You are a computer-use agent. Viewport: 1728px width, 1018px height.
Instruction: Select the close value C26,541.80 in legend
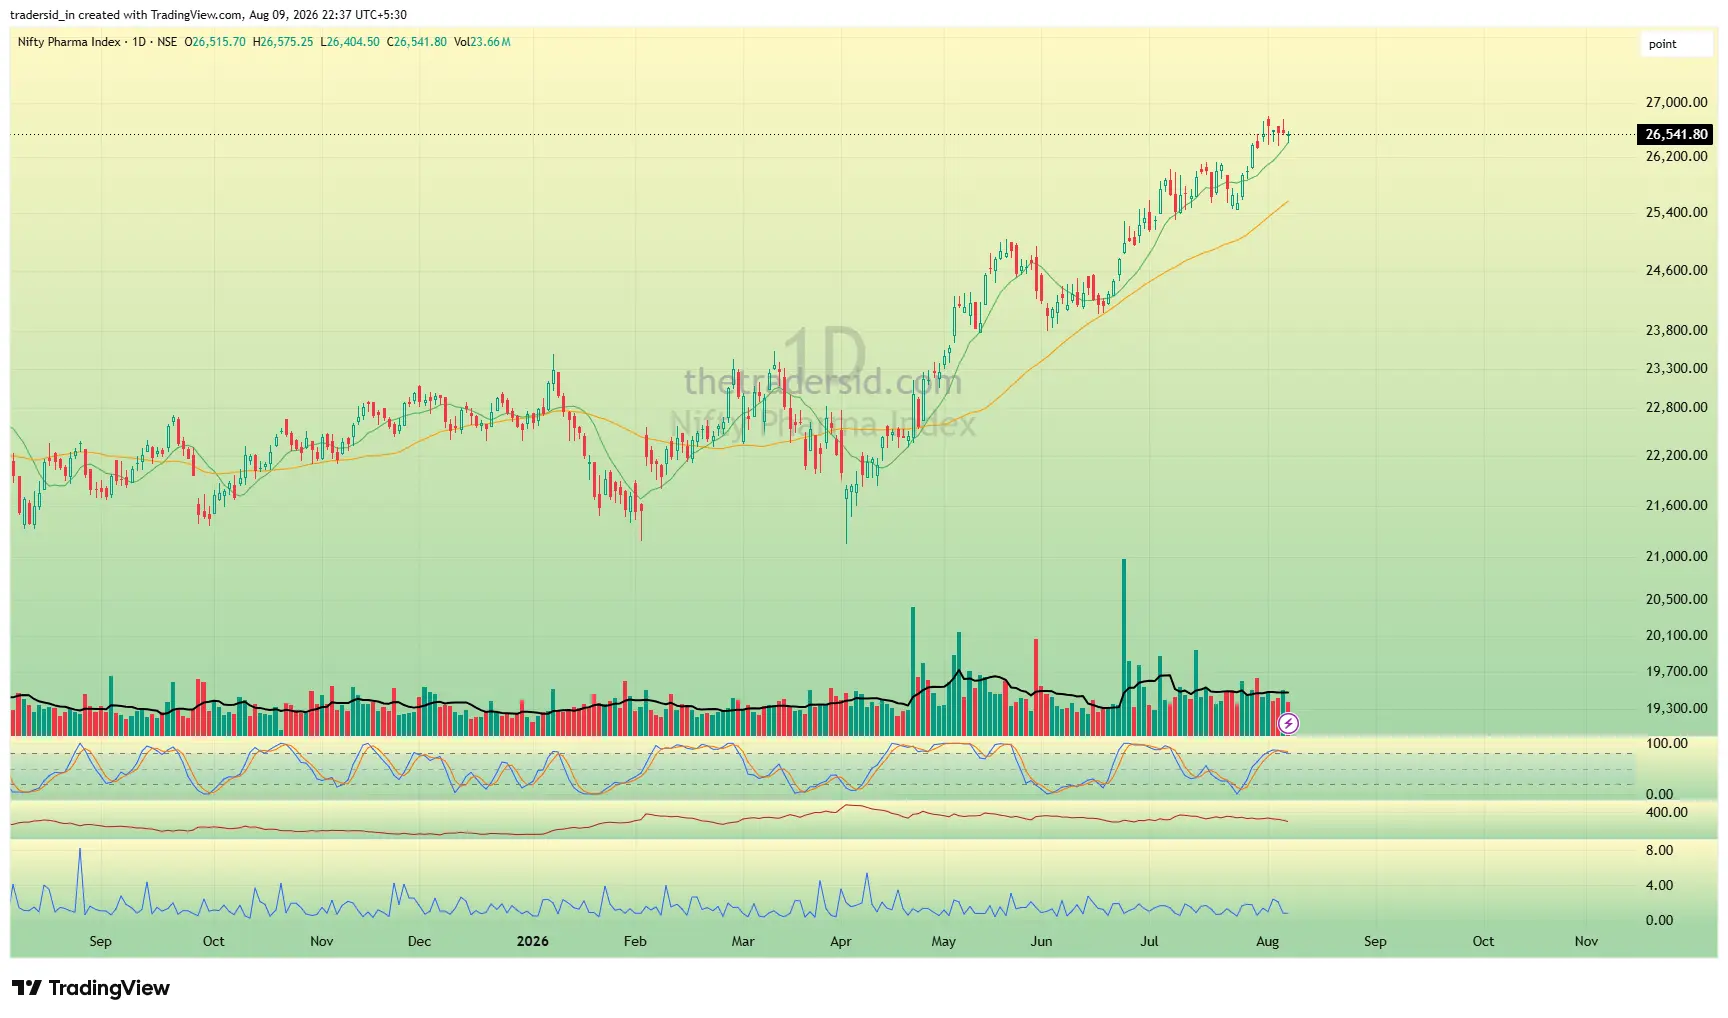coord(417,42)
